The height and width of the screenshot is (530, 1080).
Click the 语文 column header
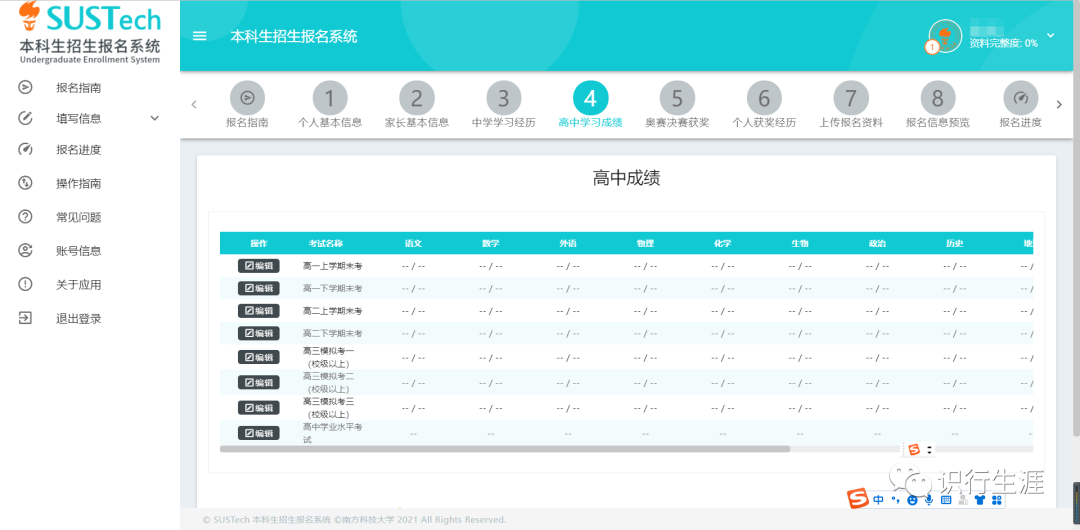point(413,243)
